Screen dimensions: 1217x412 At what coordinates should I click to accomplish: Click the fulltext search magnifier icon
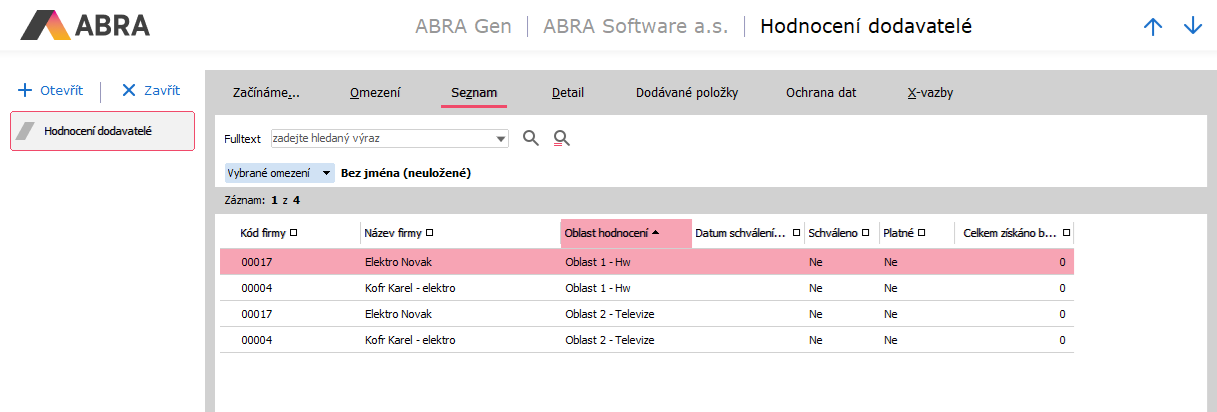[x=531, y=138]
